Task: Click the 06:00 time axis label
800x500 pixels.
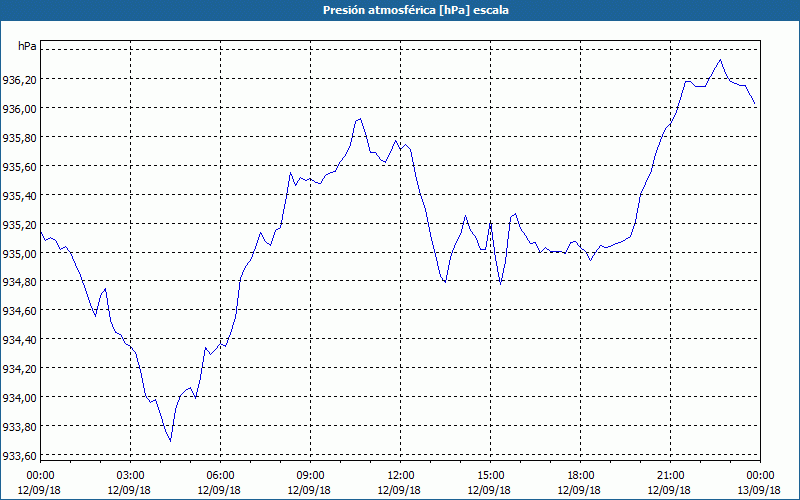Action: tap(220, 476)
